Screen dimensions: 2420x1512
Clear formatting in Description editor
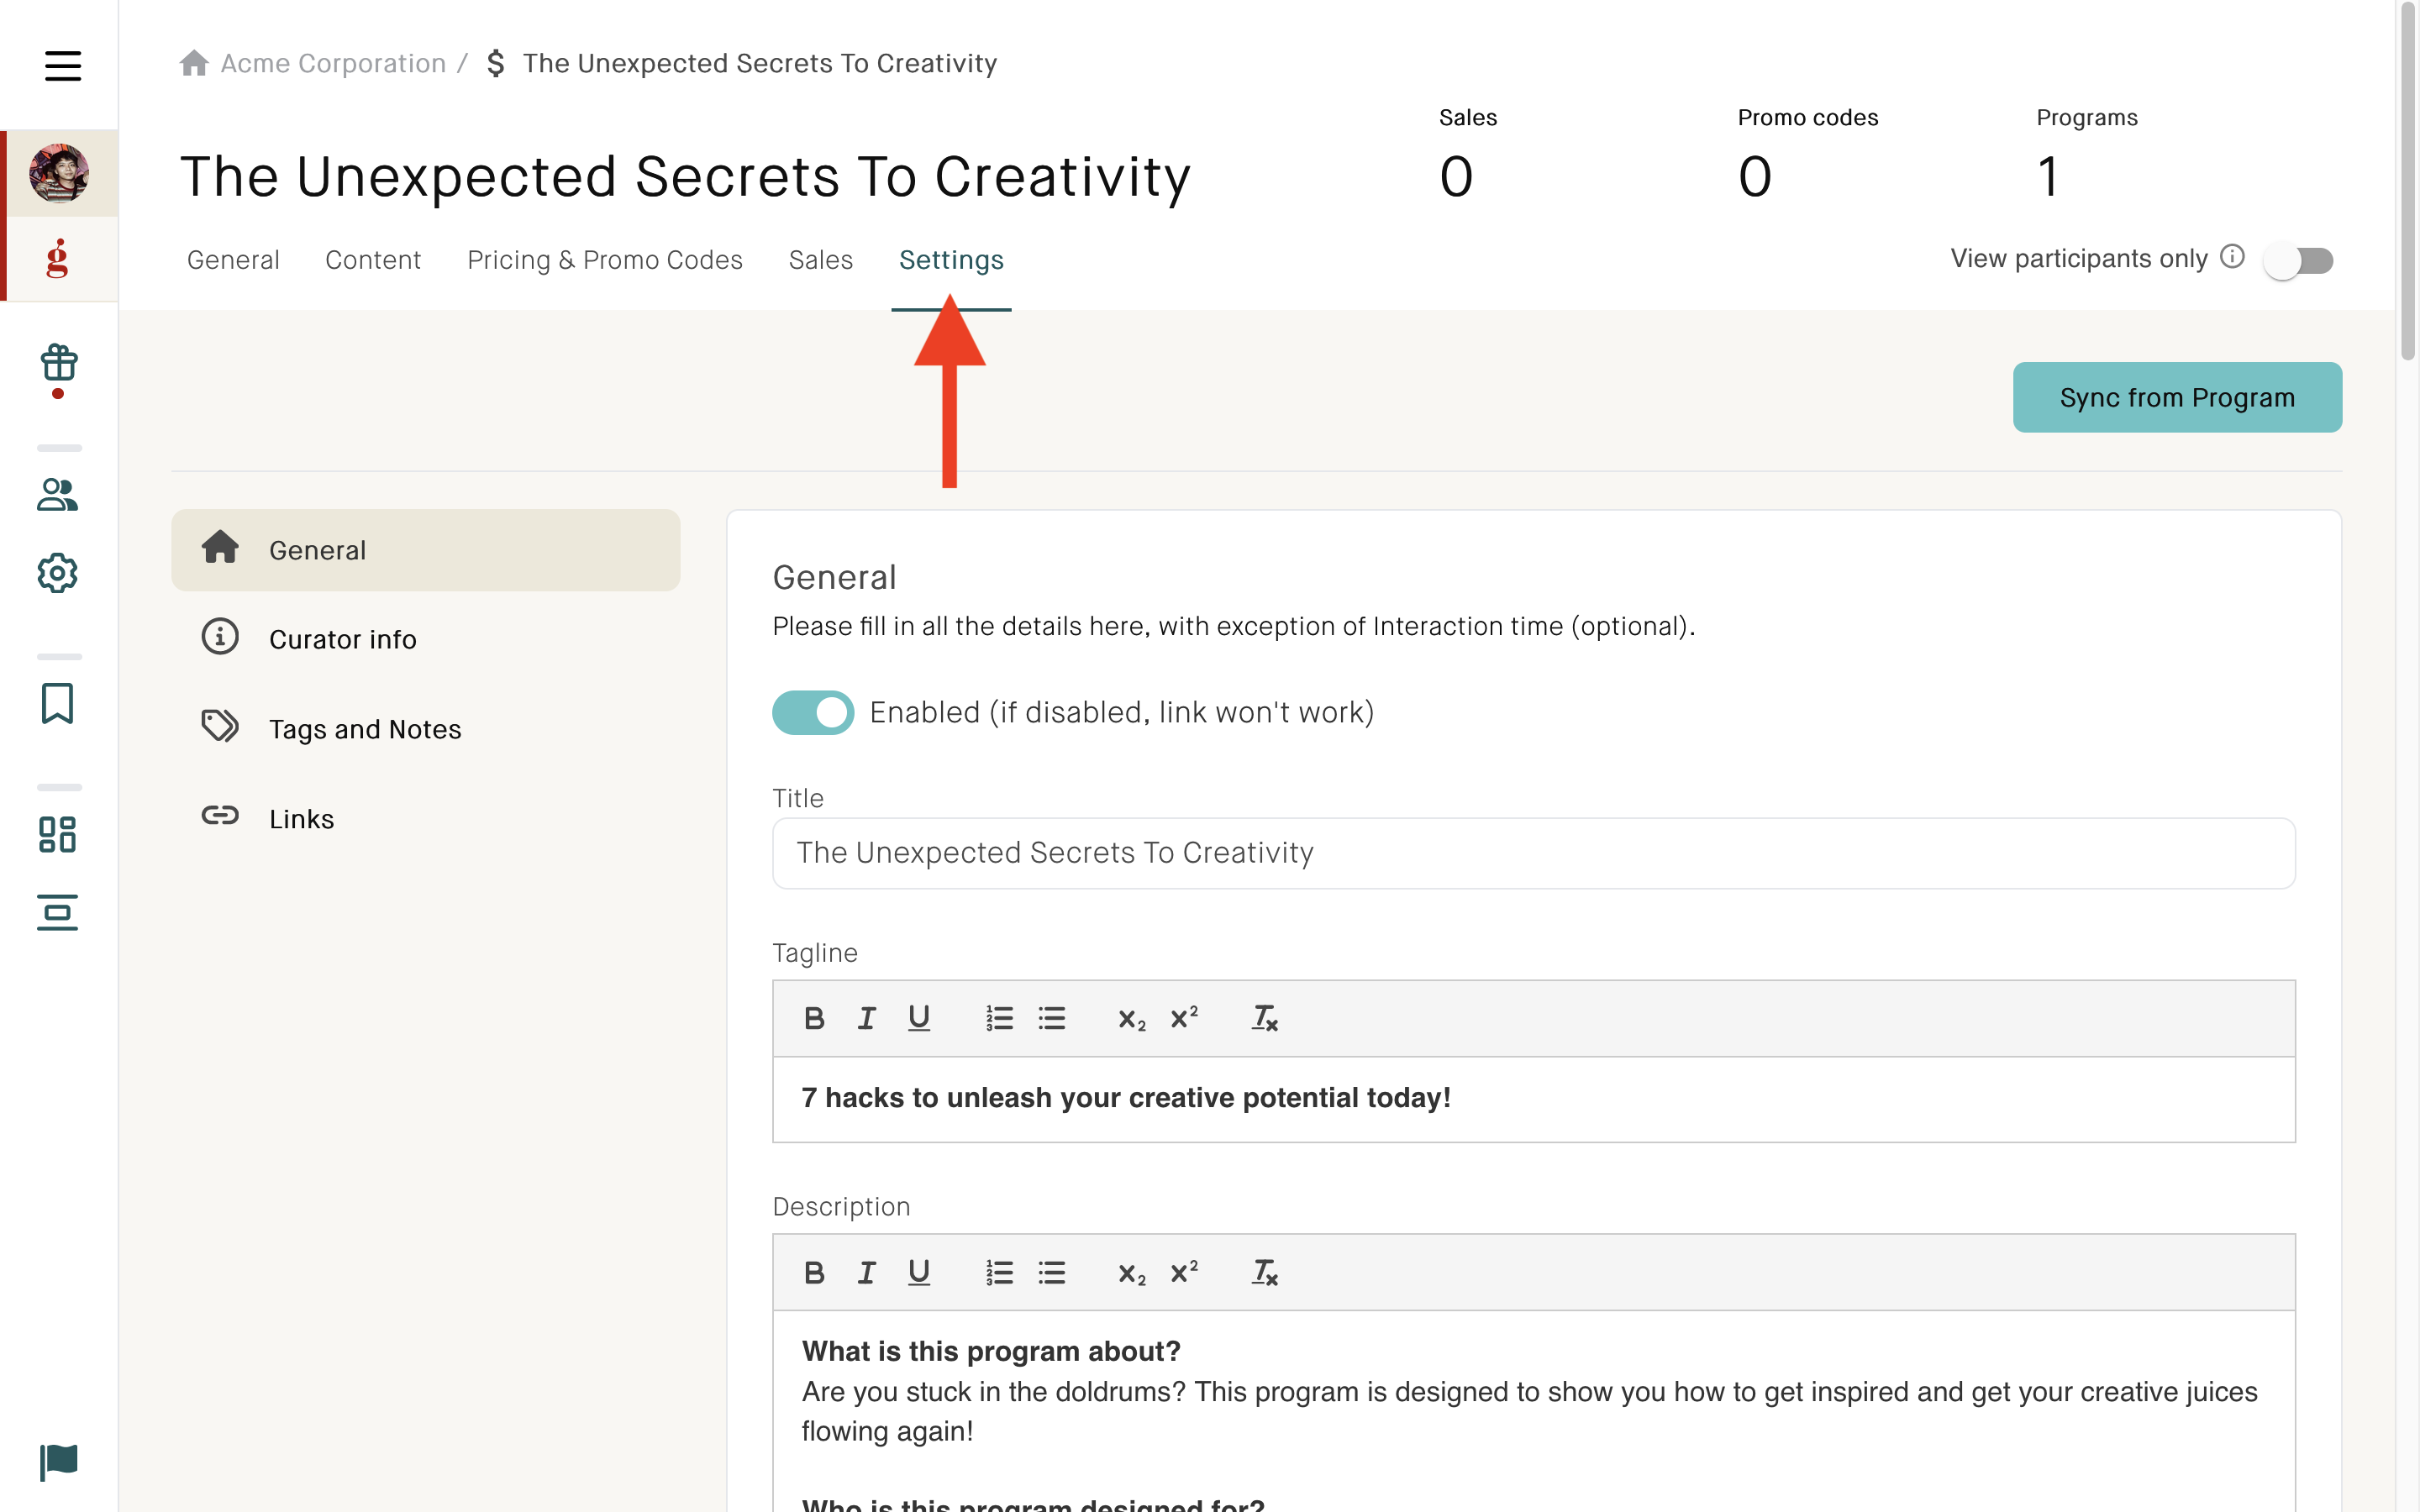click(1265, 1272)
